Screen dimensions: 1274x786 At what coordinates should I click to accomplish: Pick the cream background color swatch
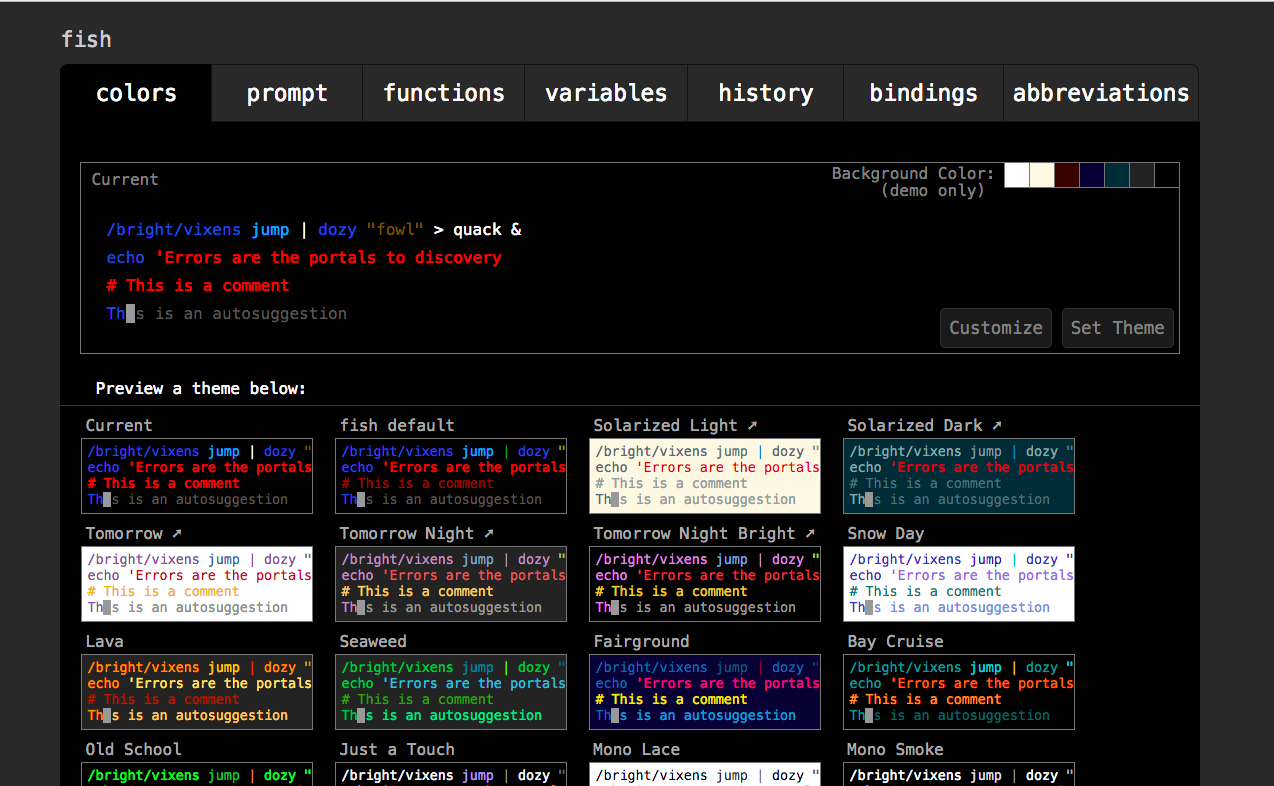1042,175
